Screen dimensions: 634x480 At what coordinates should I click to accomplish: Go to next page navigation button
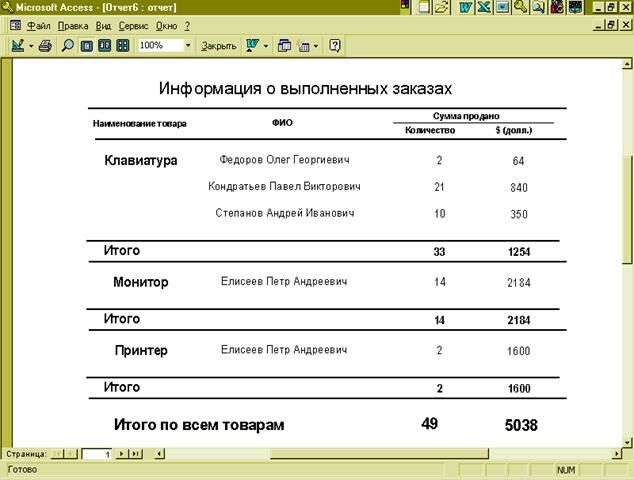(x=121, y=454)
